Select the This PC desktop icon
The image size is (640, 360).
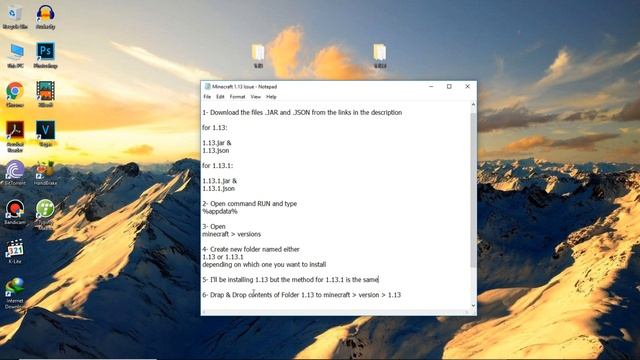pos(15,56)
